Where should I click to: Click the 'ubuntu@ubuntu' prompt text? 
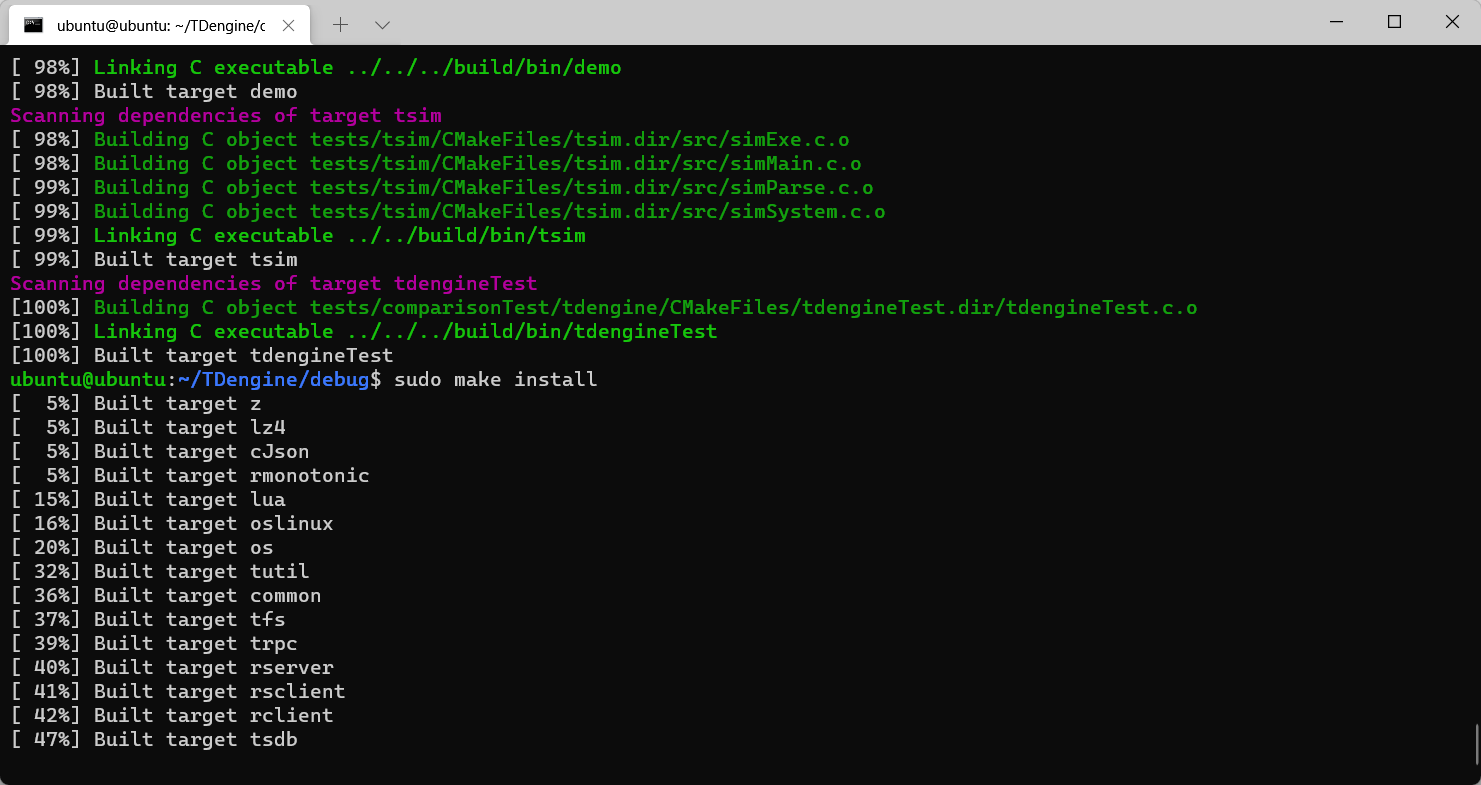click(x=88, y=380)
